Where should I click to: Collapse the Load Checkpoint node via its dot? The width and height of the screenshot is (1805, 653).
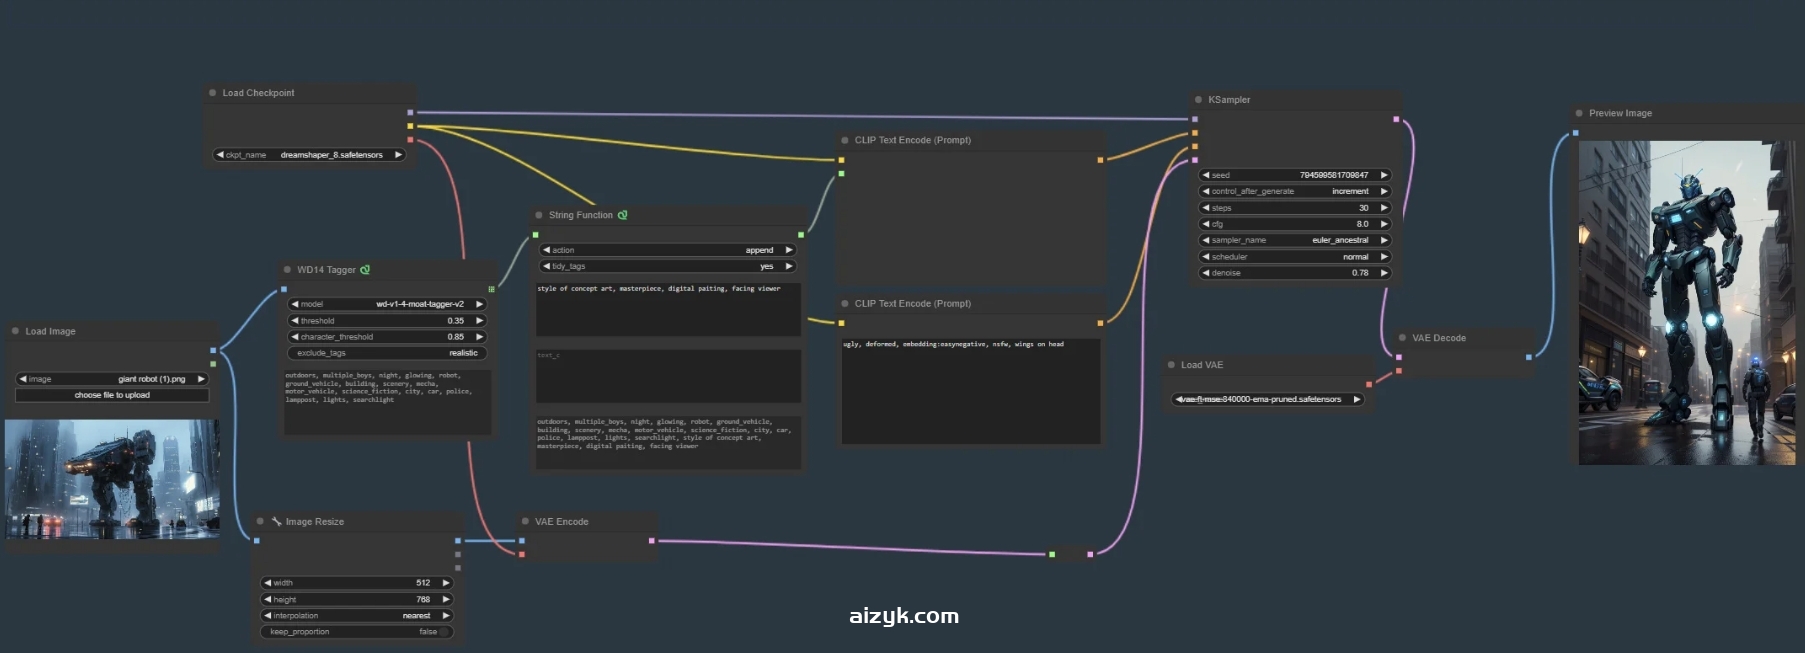[213, 93]
